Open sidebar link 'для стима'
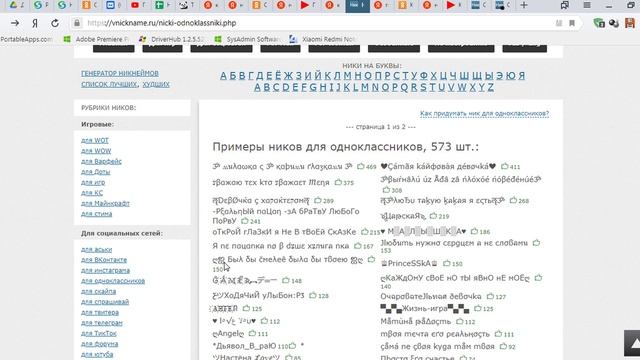Image resolution: width=640 pixels, height=360 pixels. click(96, 214)
